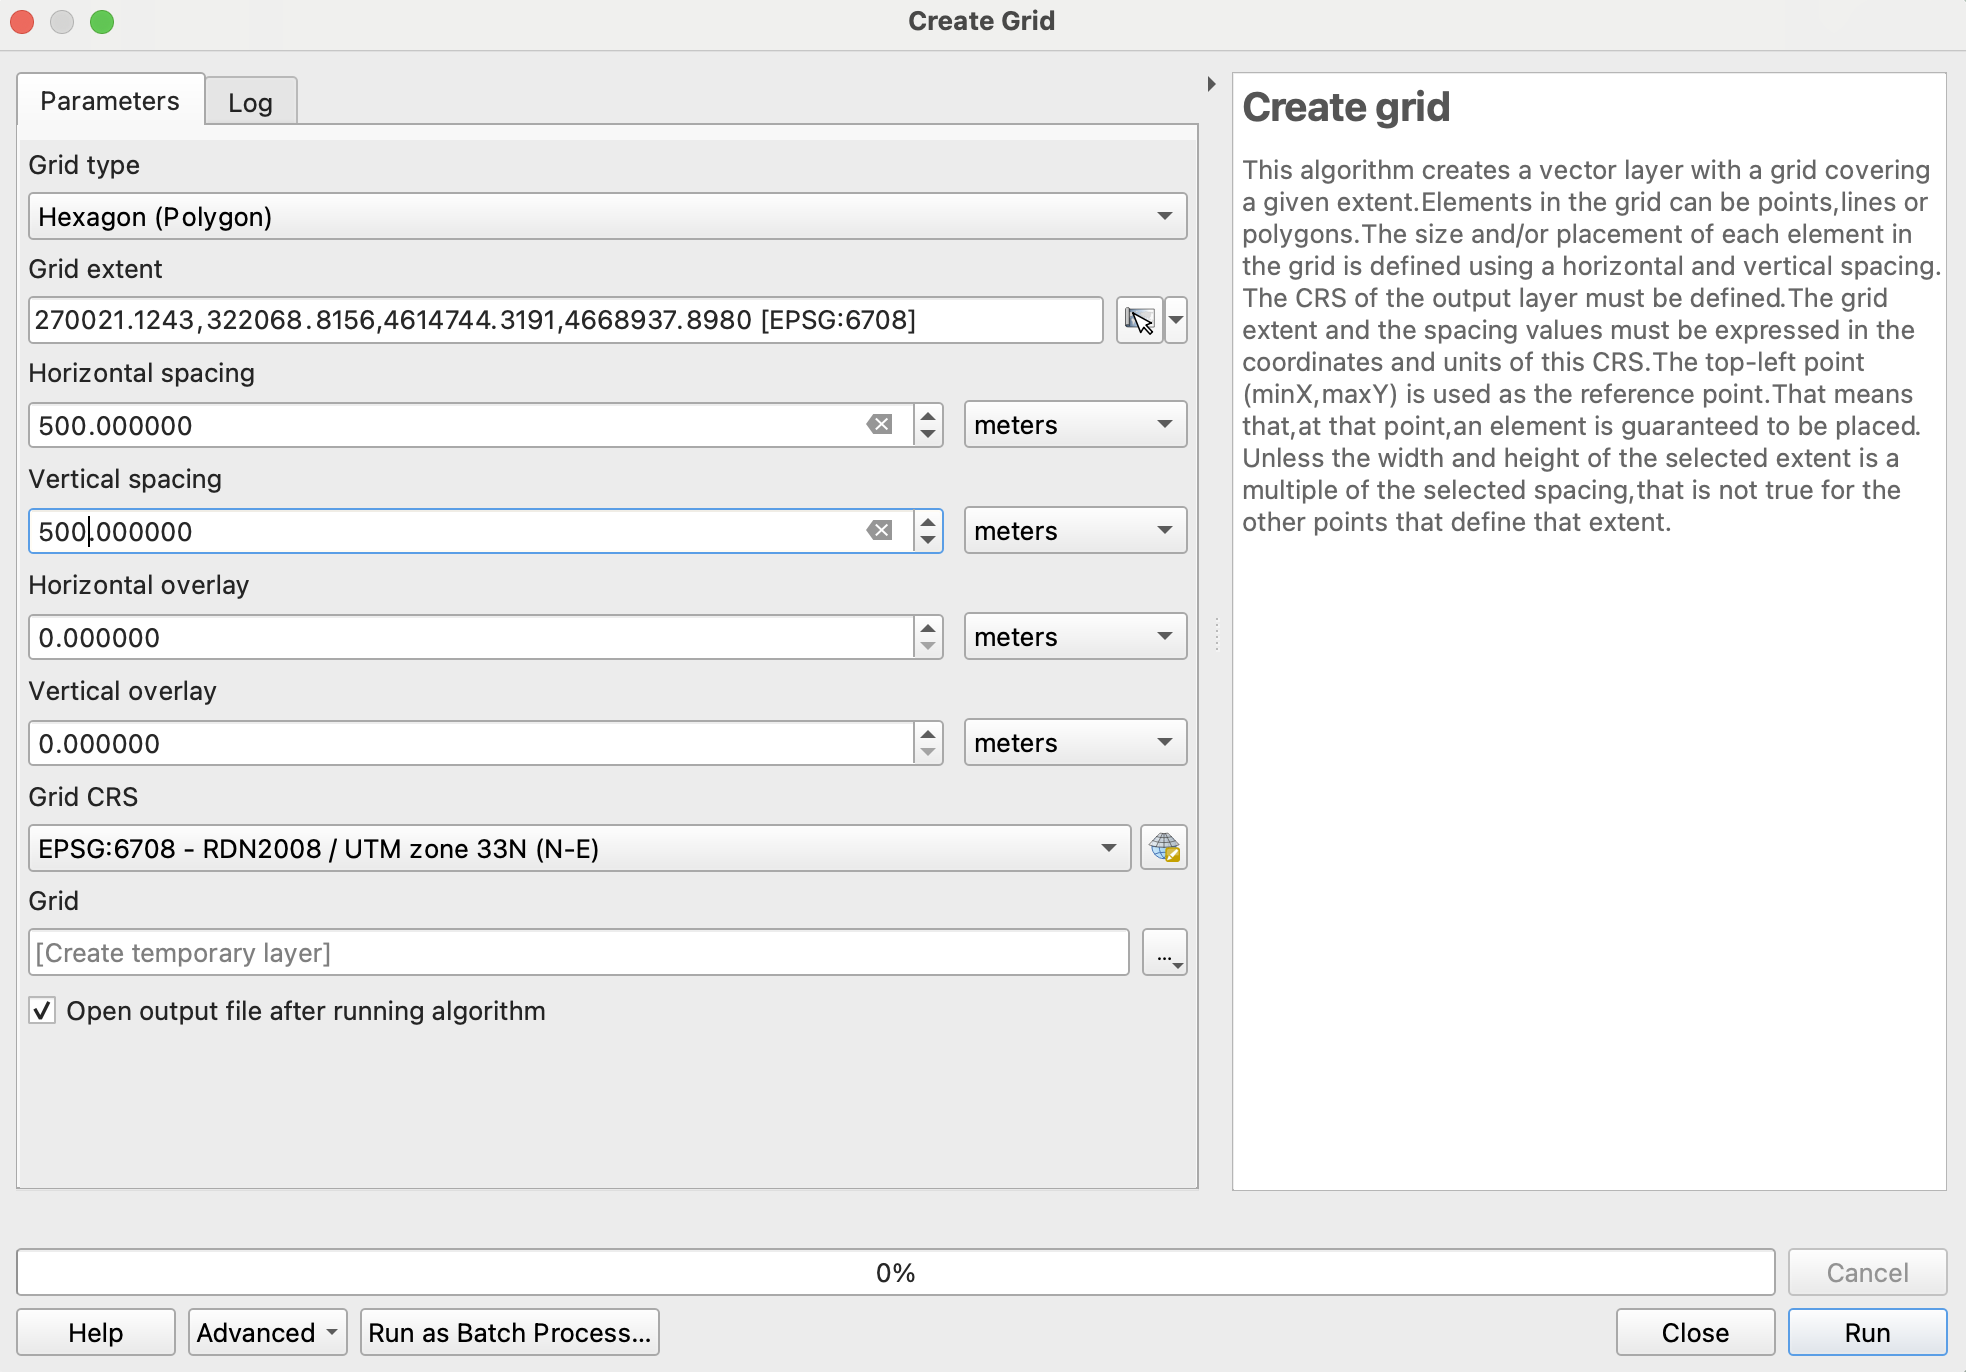This screenshot has height=1372, width=1966.
Task: Switch to the Log tab
Action: [250, 102]
